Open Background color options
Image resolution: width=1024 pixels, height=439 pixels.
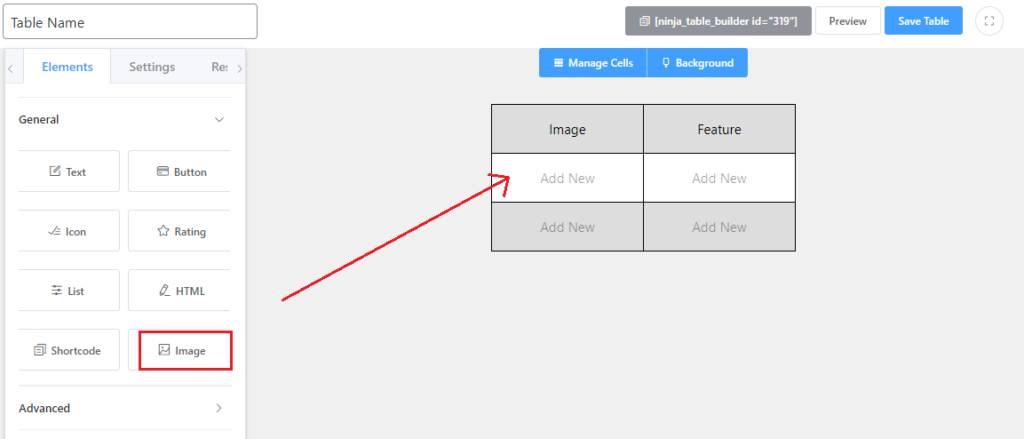coord(697,63)
